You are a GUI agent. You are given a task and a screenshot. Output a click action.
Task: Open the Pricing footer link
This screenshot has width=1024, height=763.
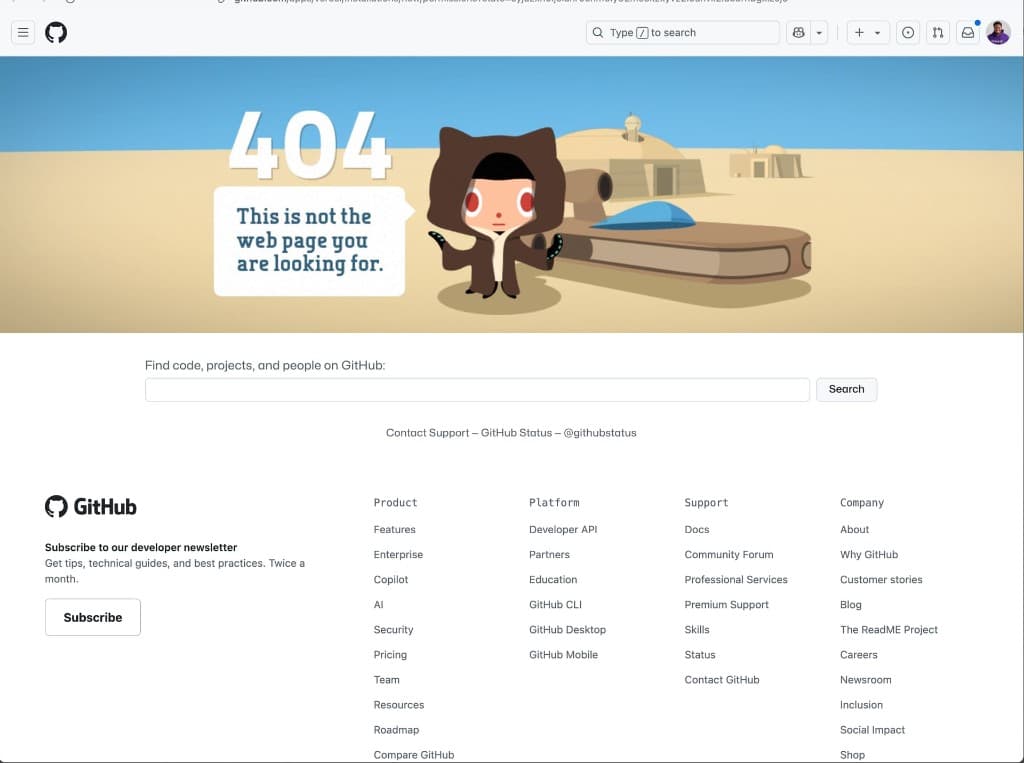pyautogui.click(x=390, y=655)
